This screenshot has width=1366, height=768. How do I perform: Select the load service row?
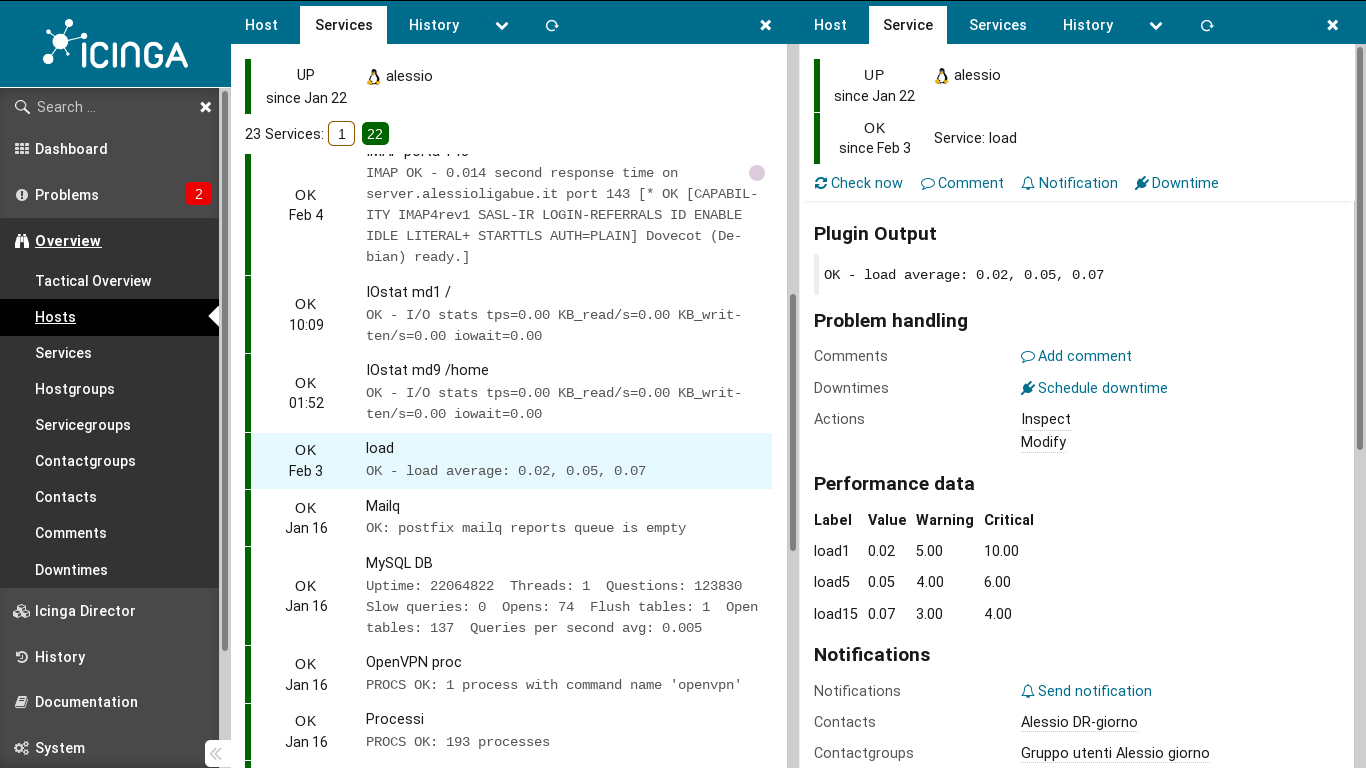tap(509, 460)
